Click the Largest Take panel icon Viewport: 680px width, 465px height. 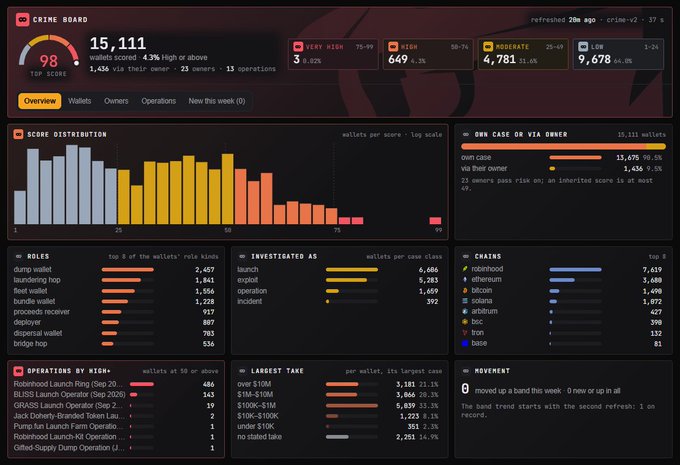coord(242,371)
